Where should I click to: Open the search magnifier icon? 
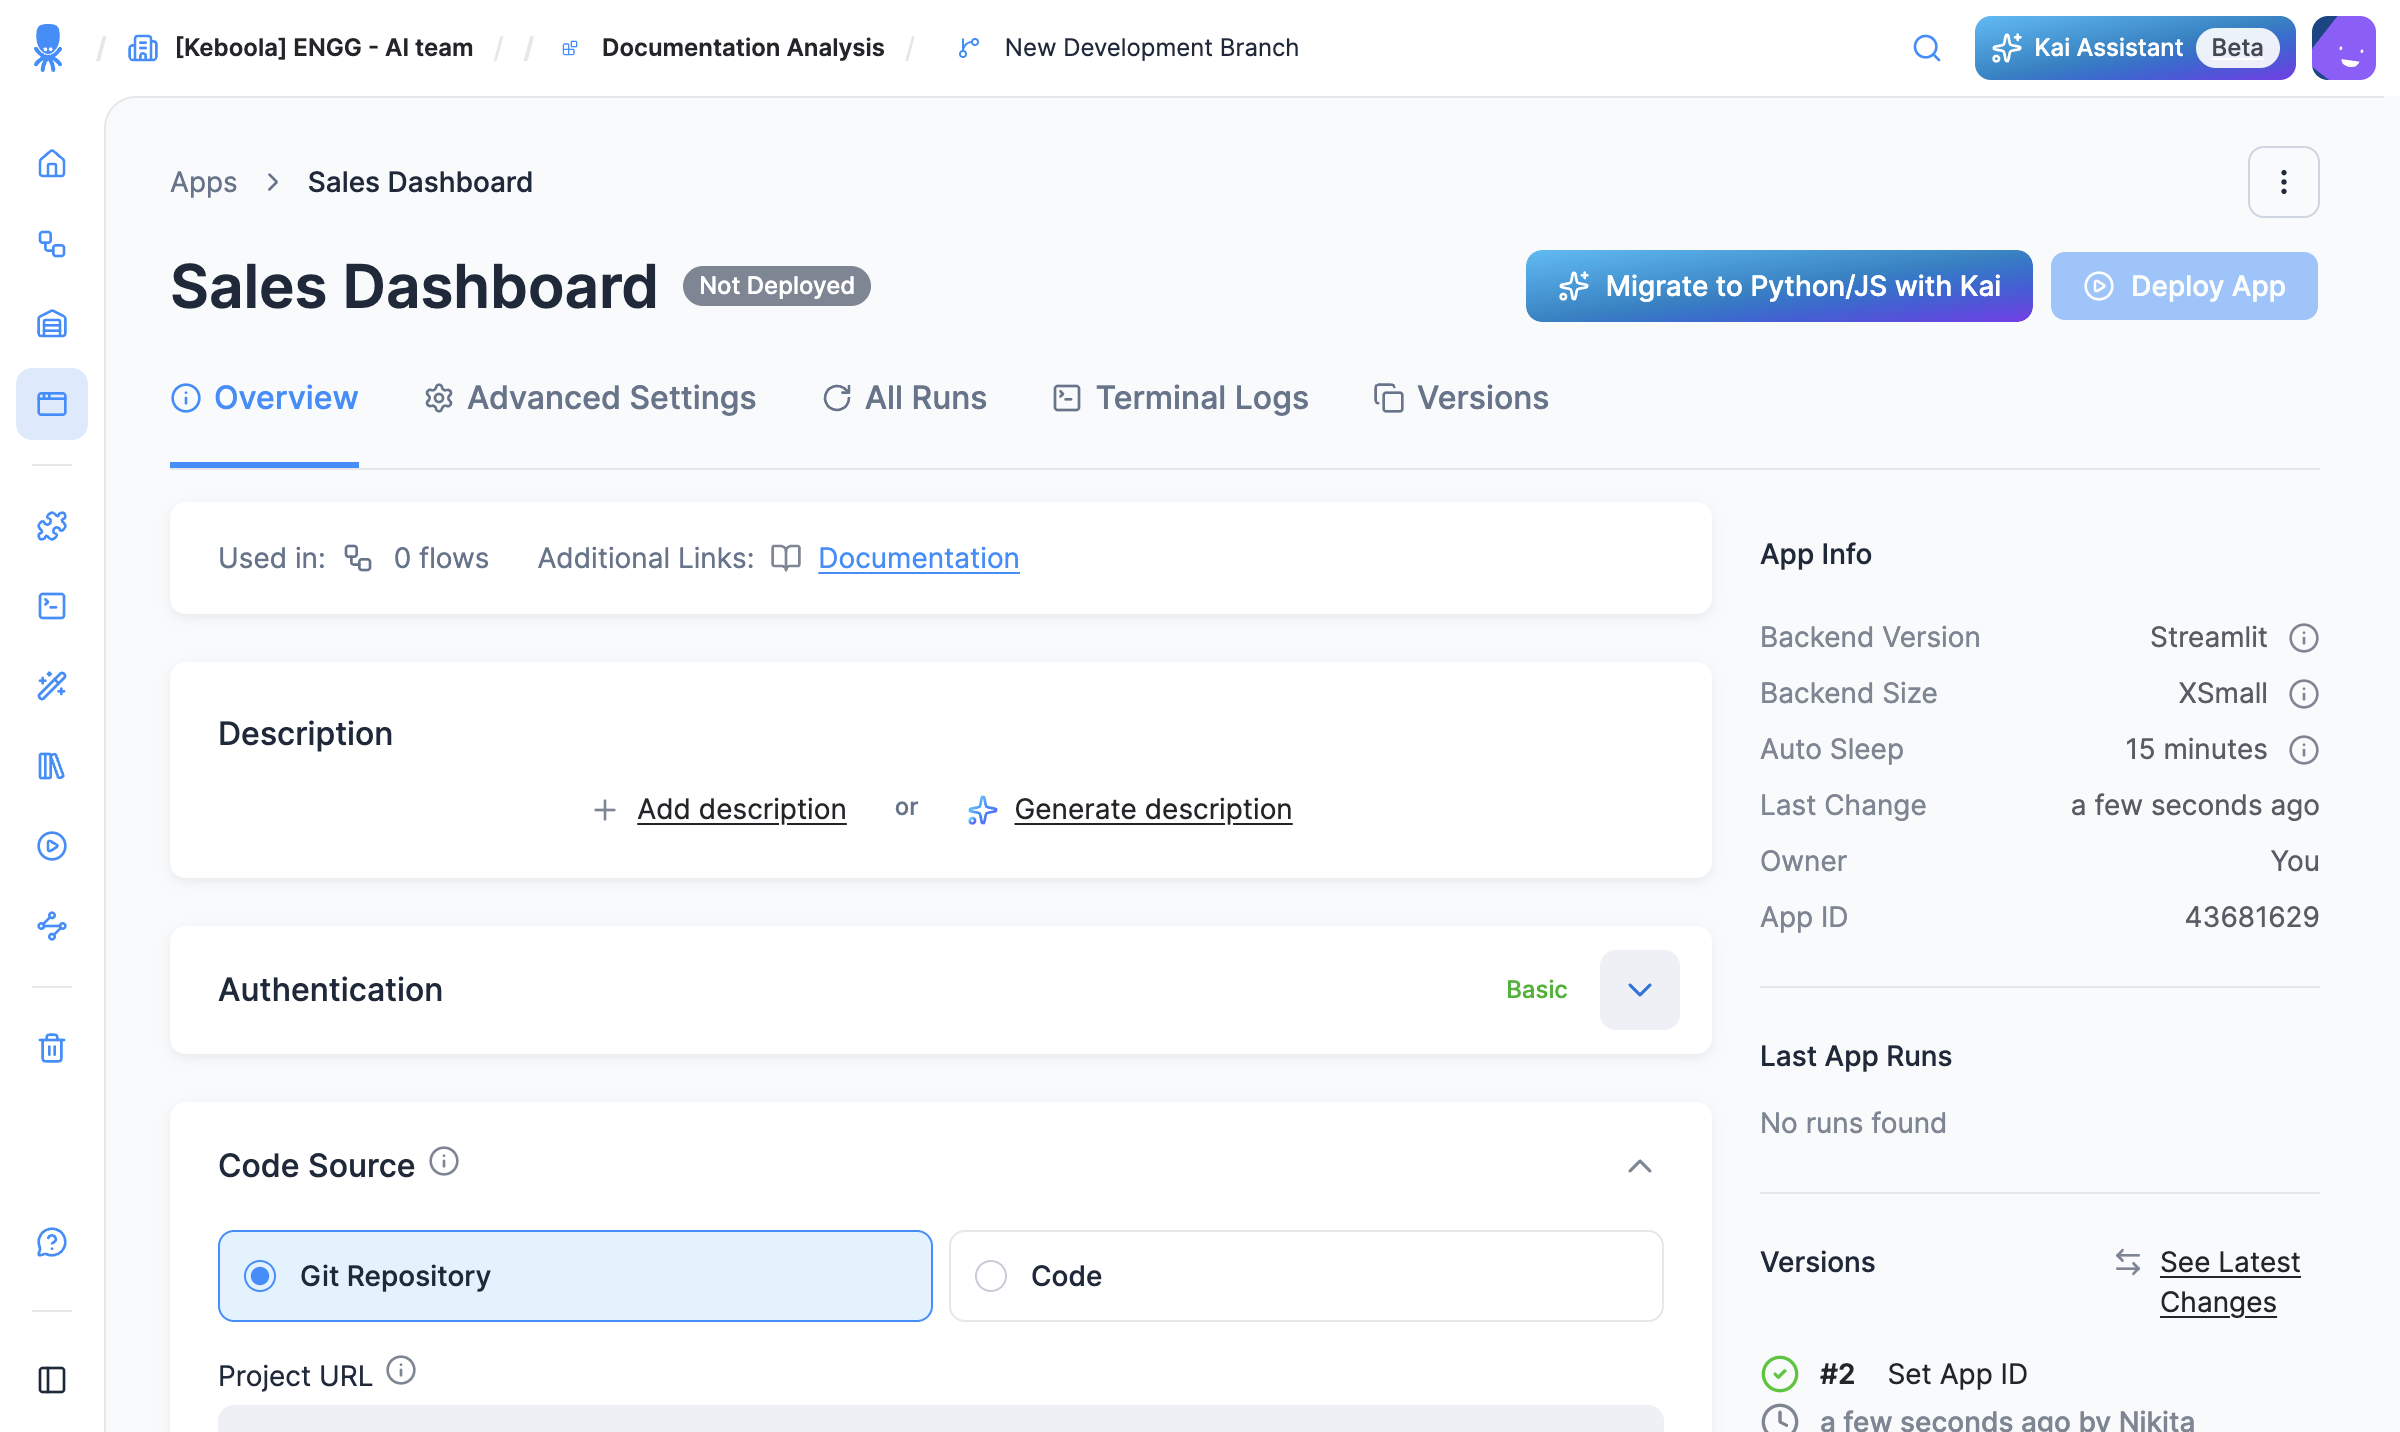(x=1926, y=48)
